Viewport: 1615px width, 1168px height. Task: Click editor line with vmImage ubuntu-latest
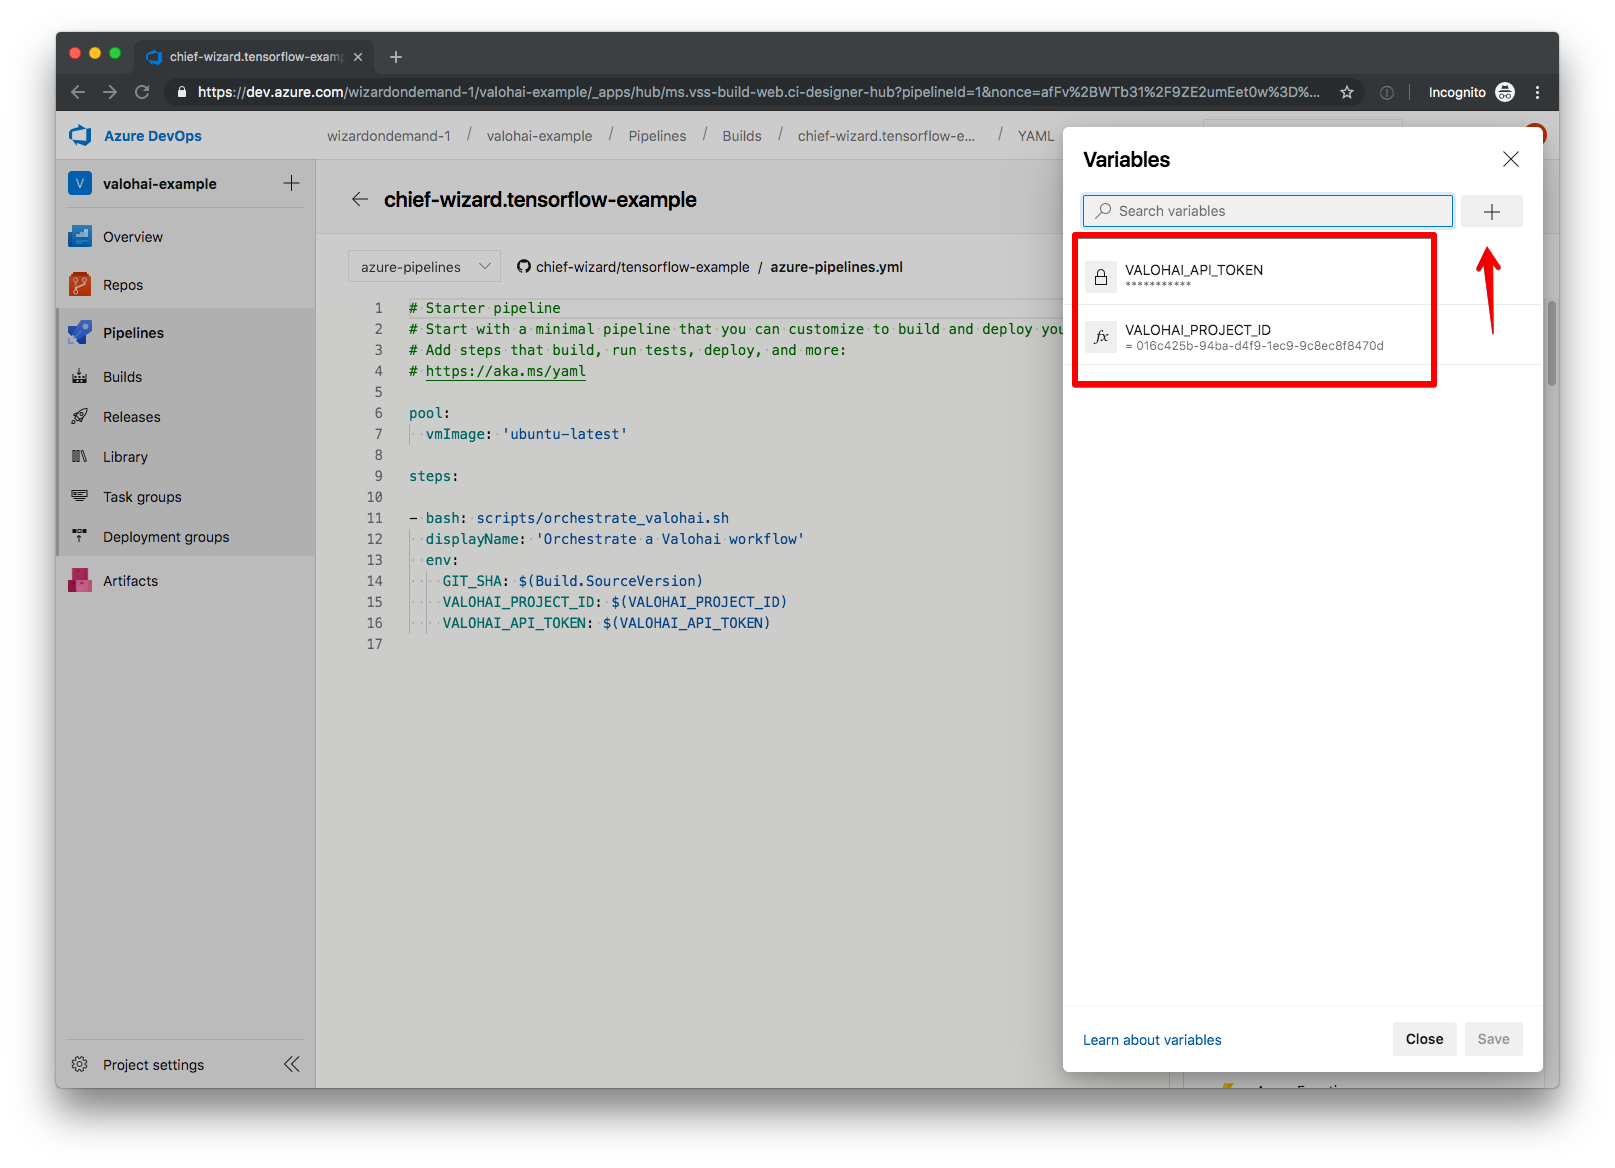point(518,434)
